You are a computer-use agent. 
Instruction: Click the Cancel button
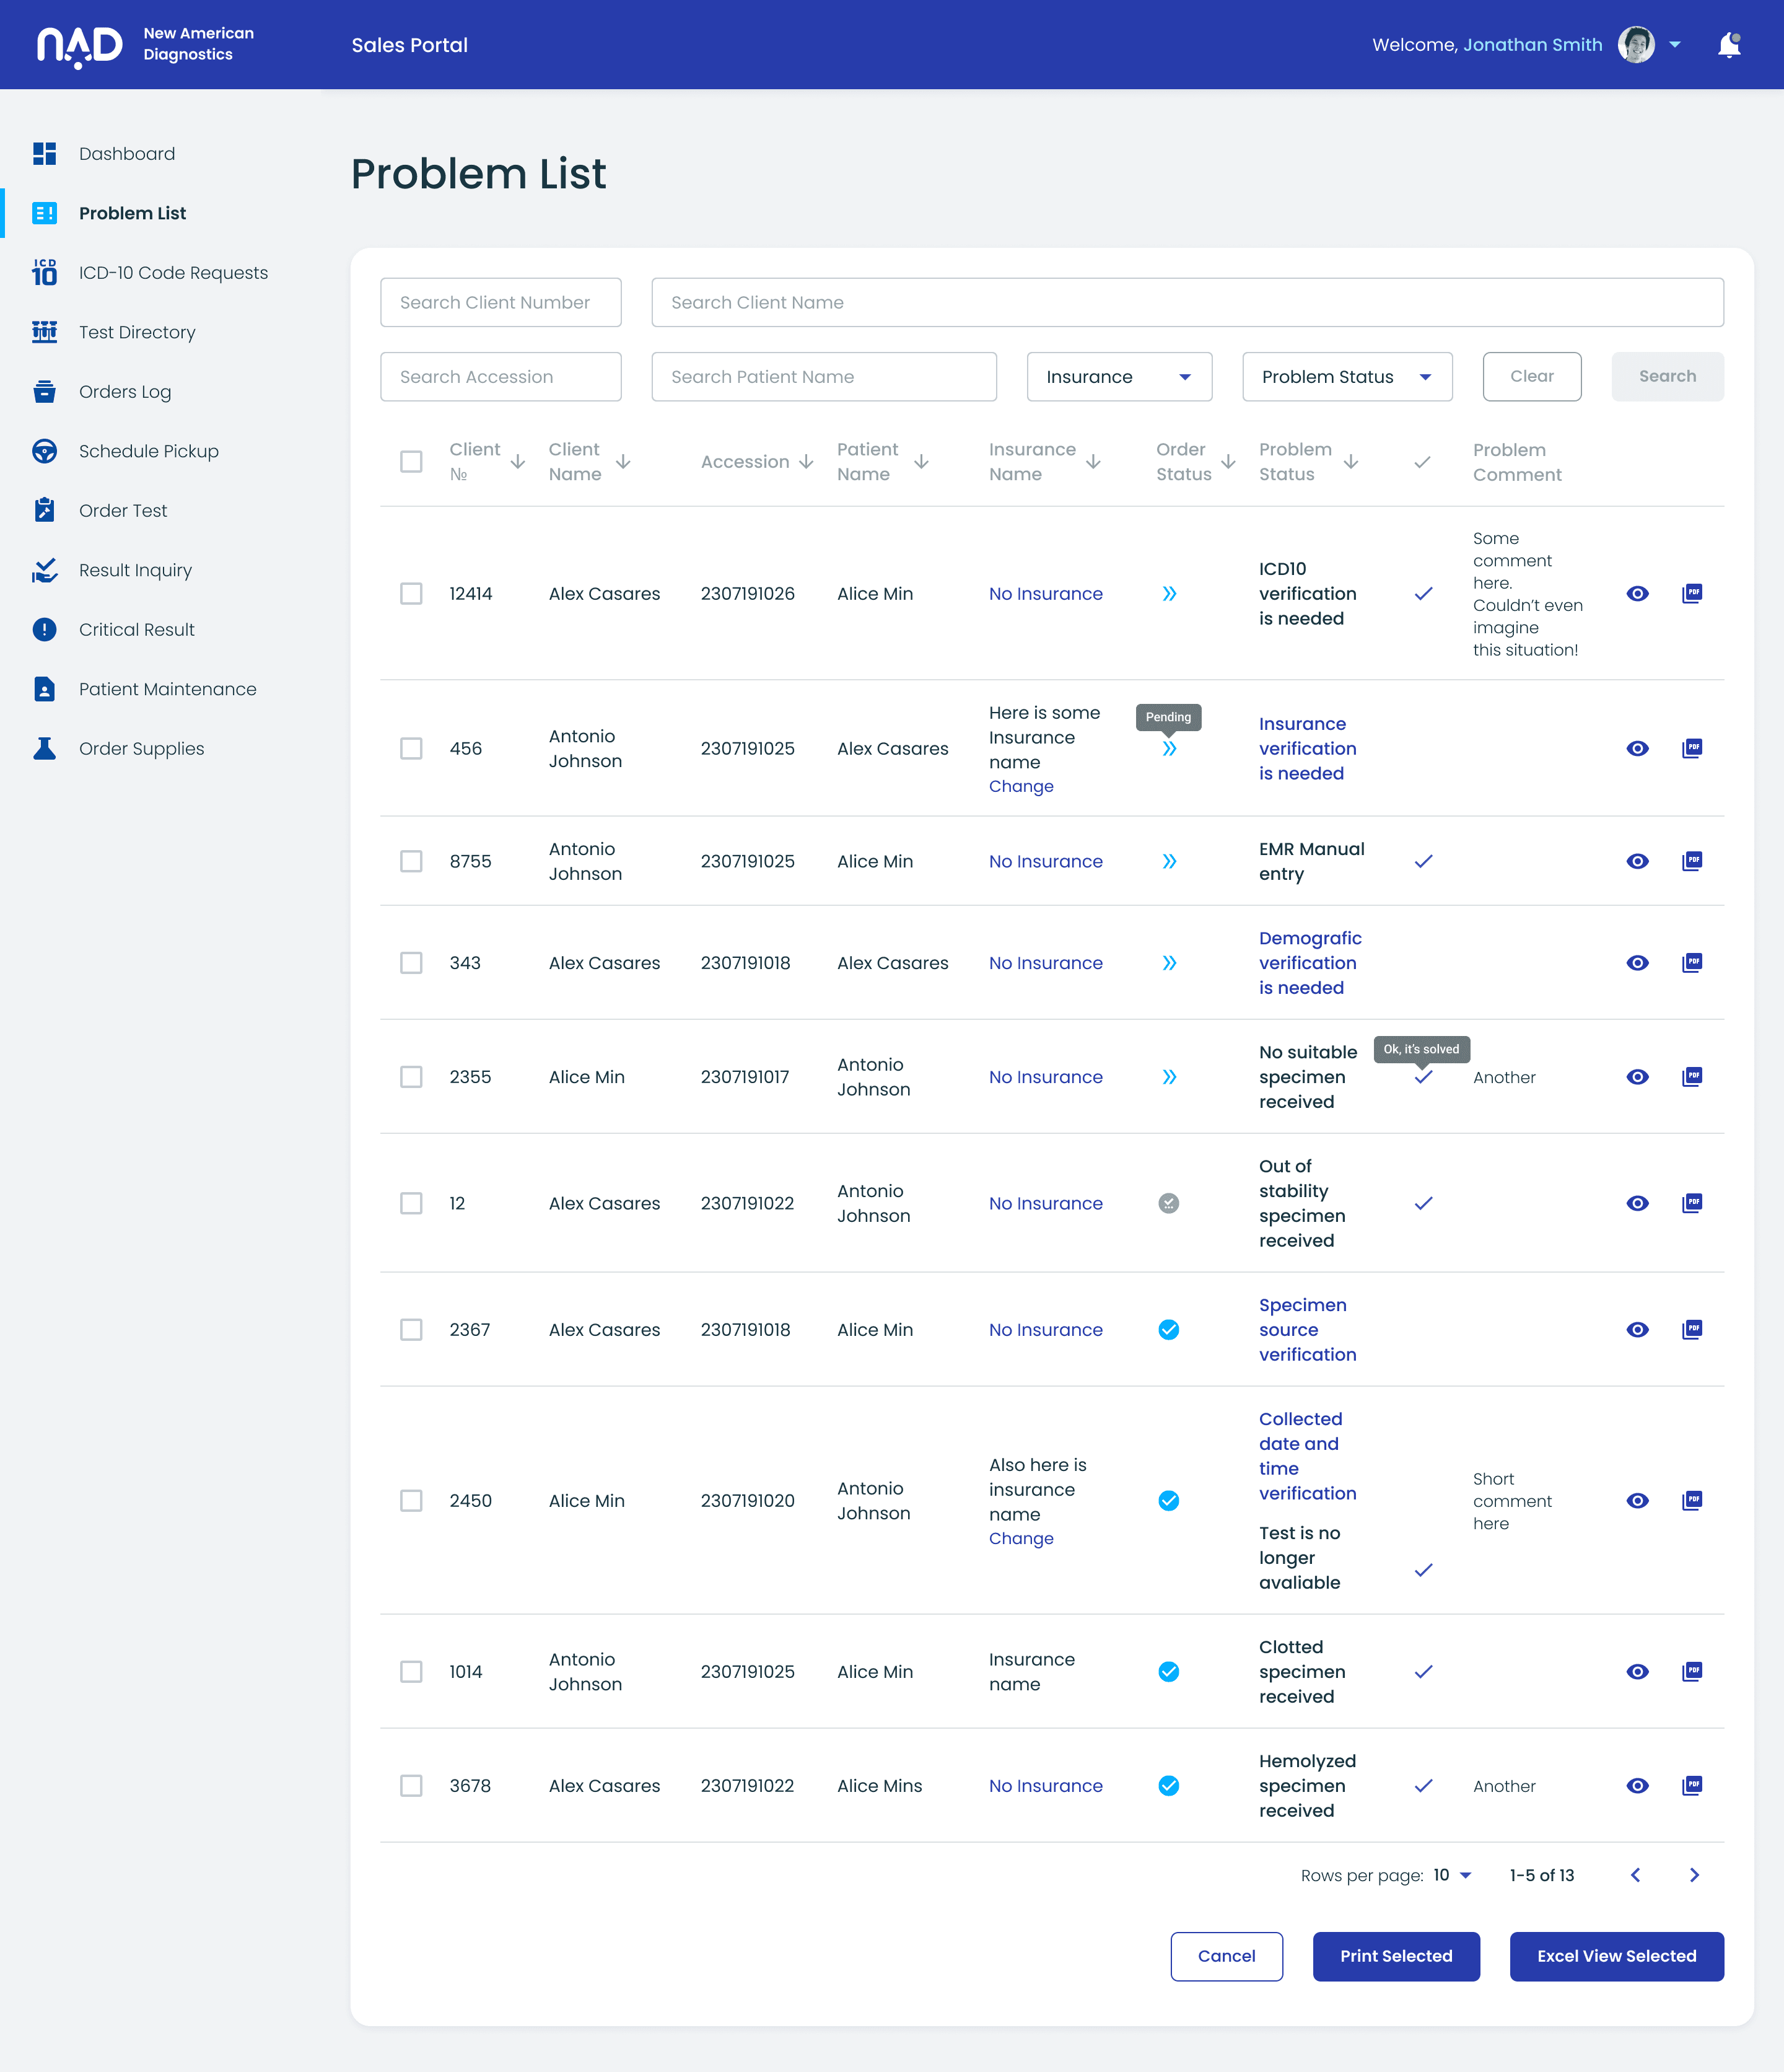tap(1226, 1955)
